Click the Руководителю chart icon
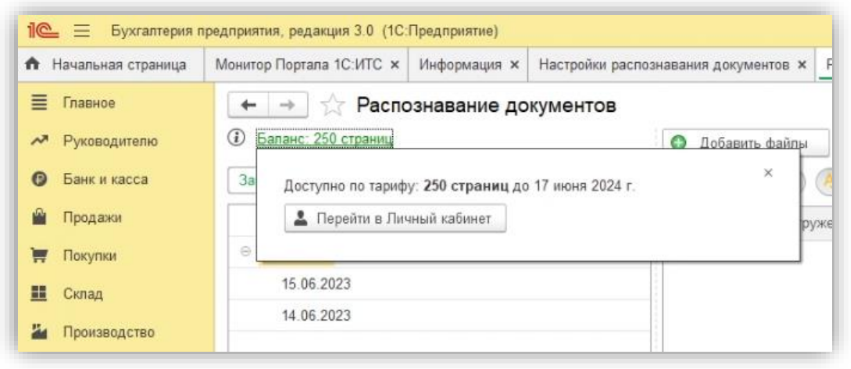This screenshot has height=369, width=851. pyautogui.click(x=40, y=142)
